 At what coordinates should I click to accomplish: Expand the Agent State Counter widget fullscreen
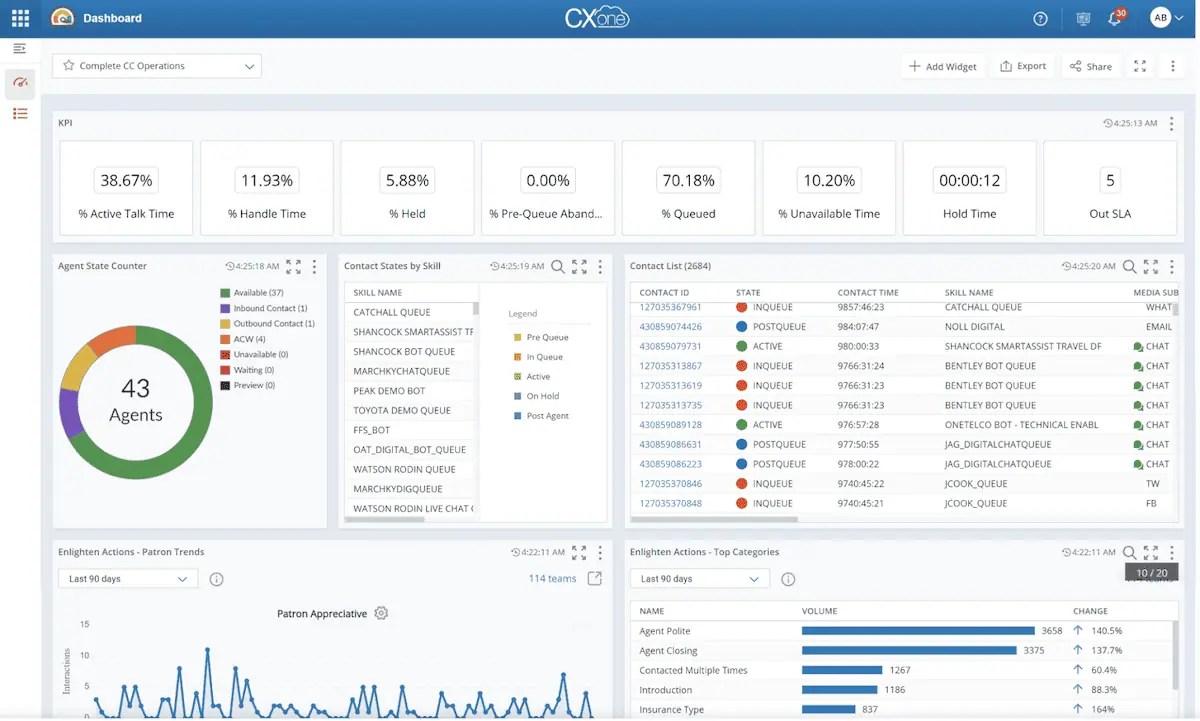point(293,267)
